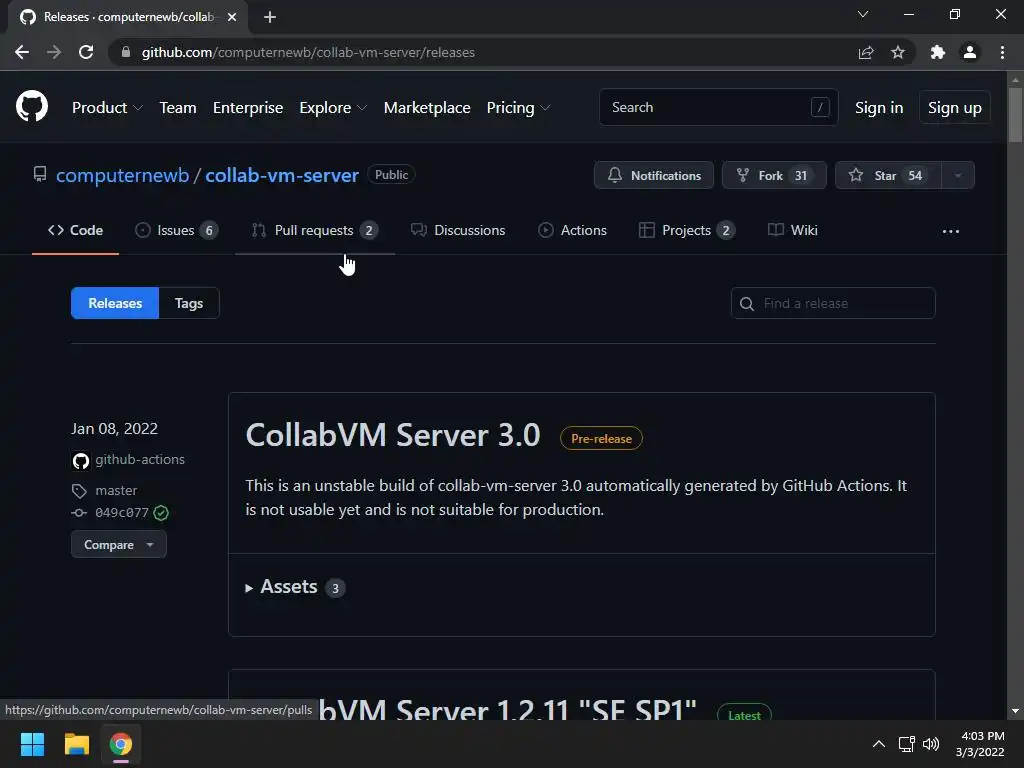This screenshot has height=768, width=1024.
Task: Show hidden tray icons with the chevron
Action: pos(879,744)
